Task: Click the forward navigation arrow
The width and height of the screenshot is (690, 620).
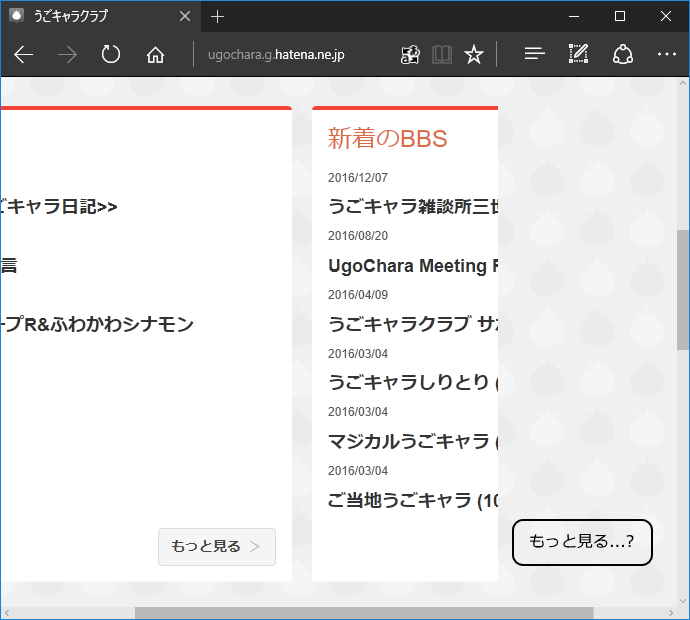Action: pos(67,55)
